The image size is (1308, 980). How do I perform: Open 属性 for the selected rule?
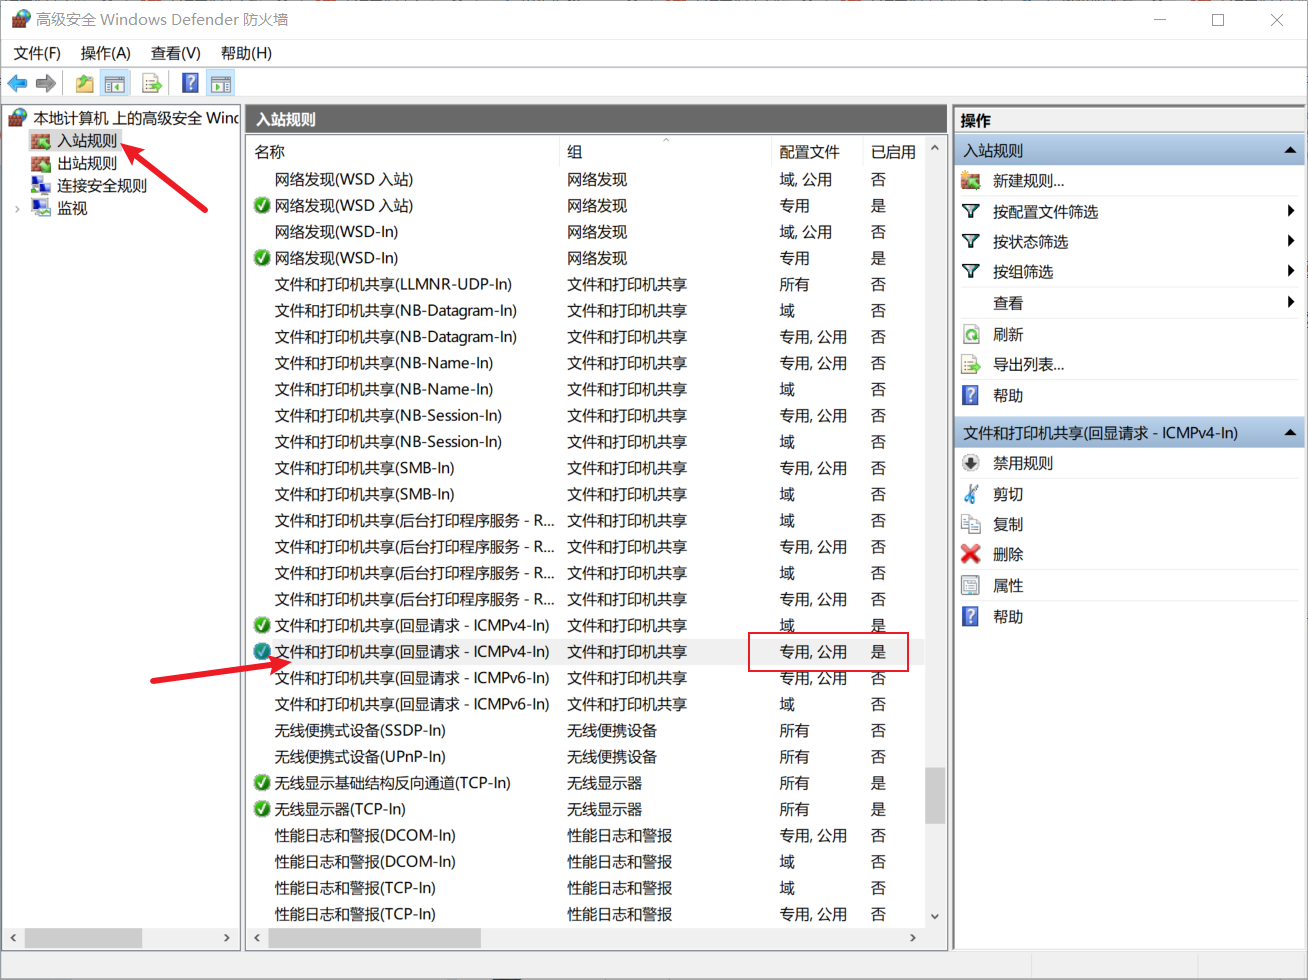[x=1007, y=586]
